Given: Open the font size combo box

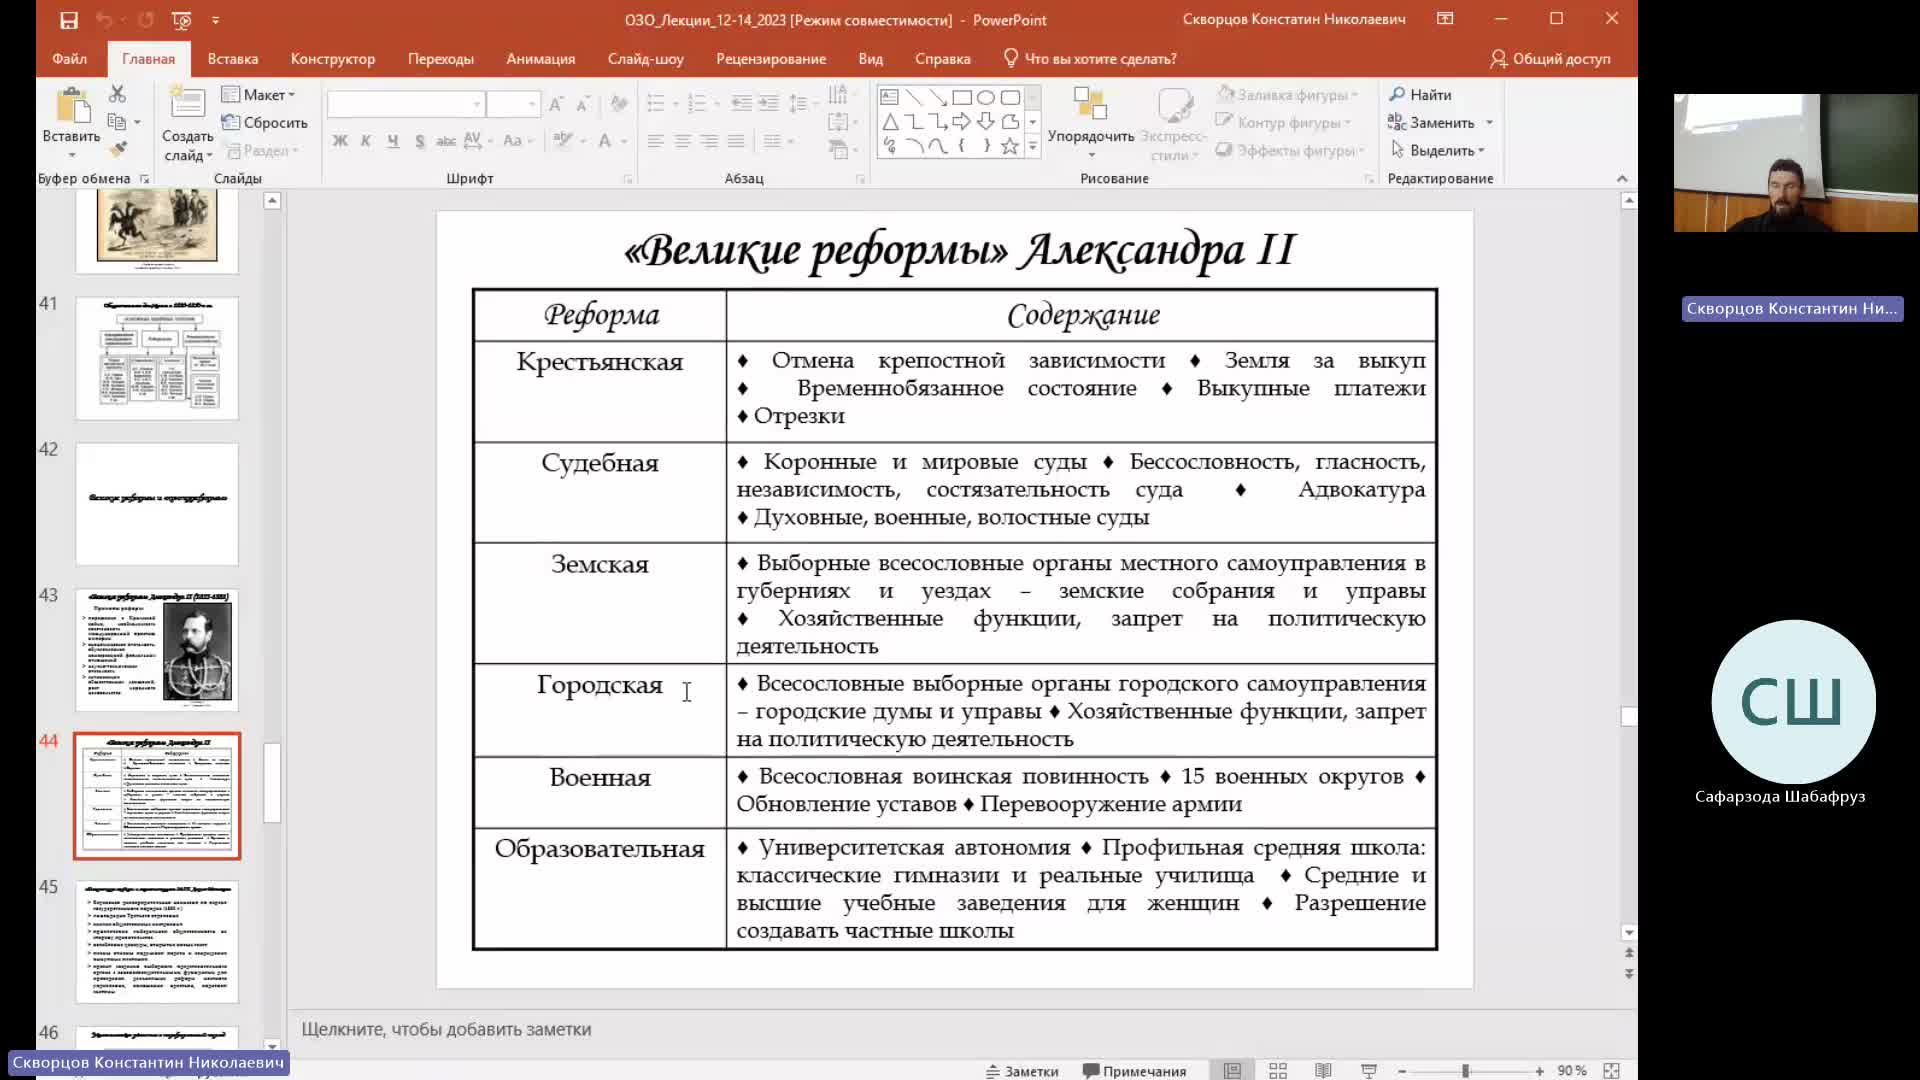Looking at the screenshot, I should click(513, 104).
